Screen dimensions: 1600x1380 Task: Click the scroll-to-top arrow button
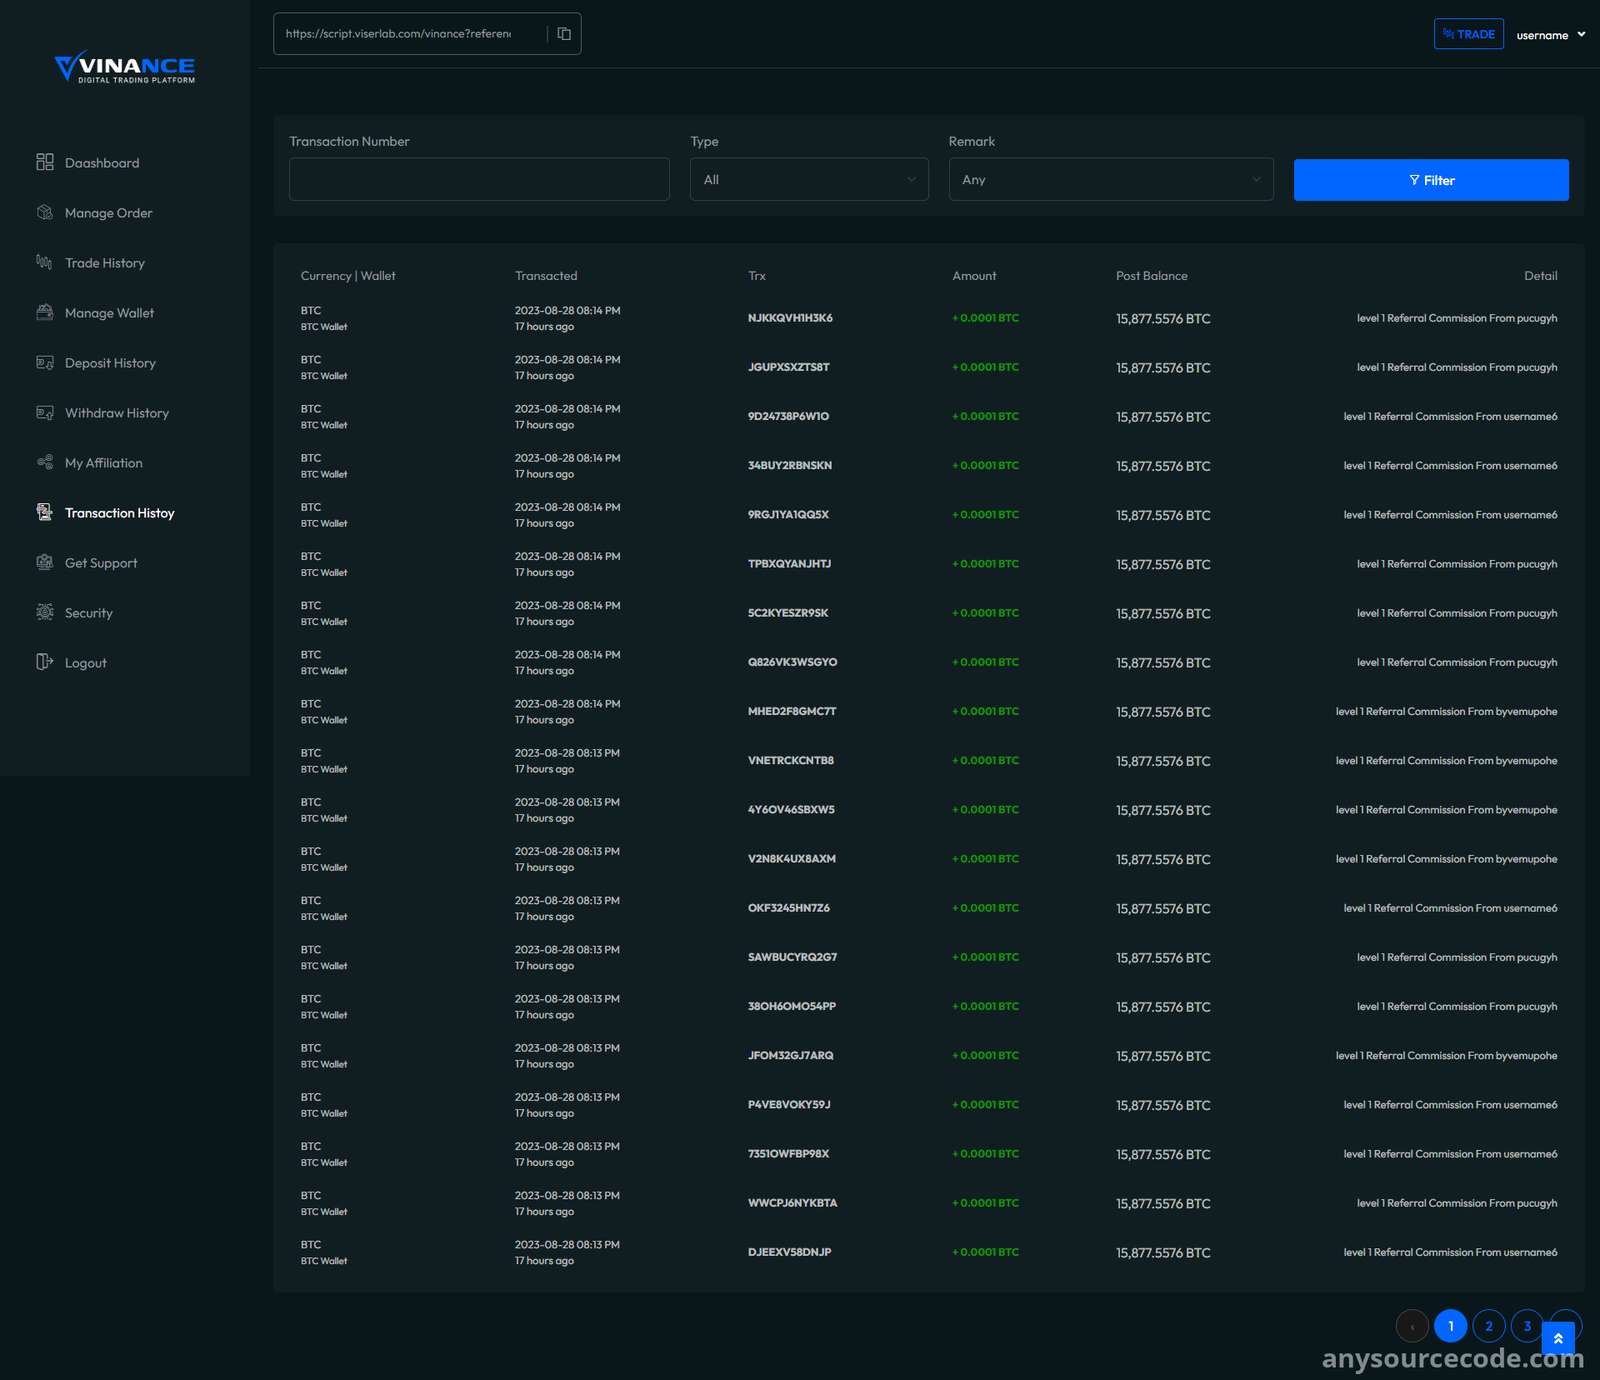pyautogui.click(x=1558, y=1338)
